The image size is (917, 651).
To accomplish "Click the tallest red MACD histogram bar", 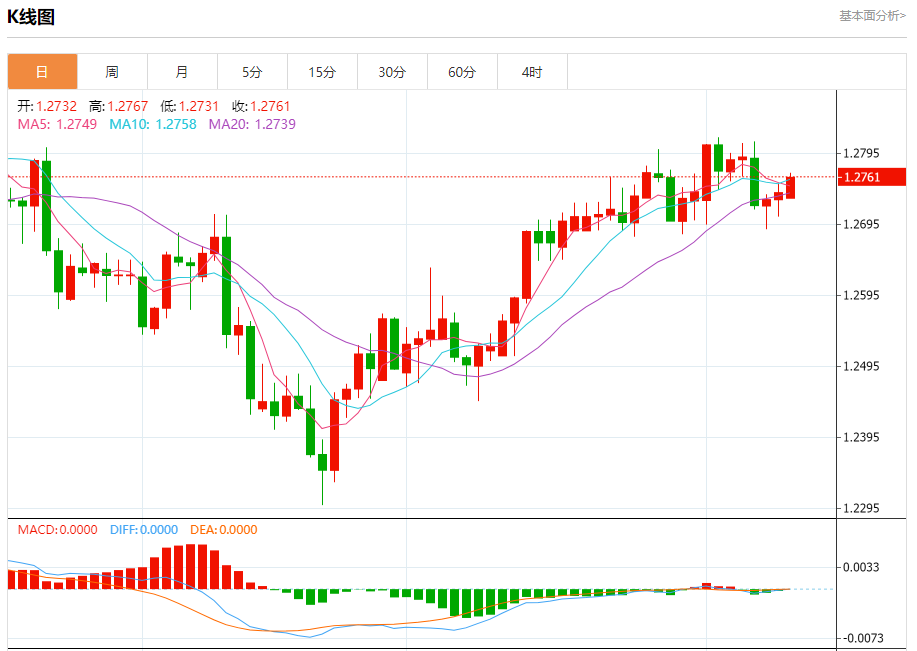I will click(x=191, y=566).
